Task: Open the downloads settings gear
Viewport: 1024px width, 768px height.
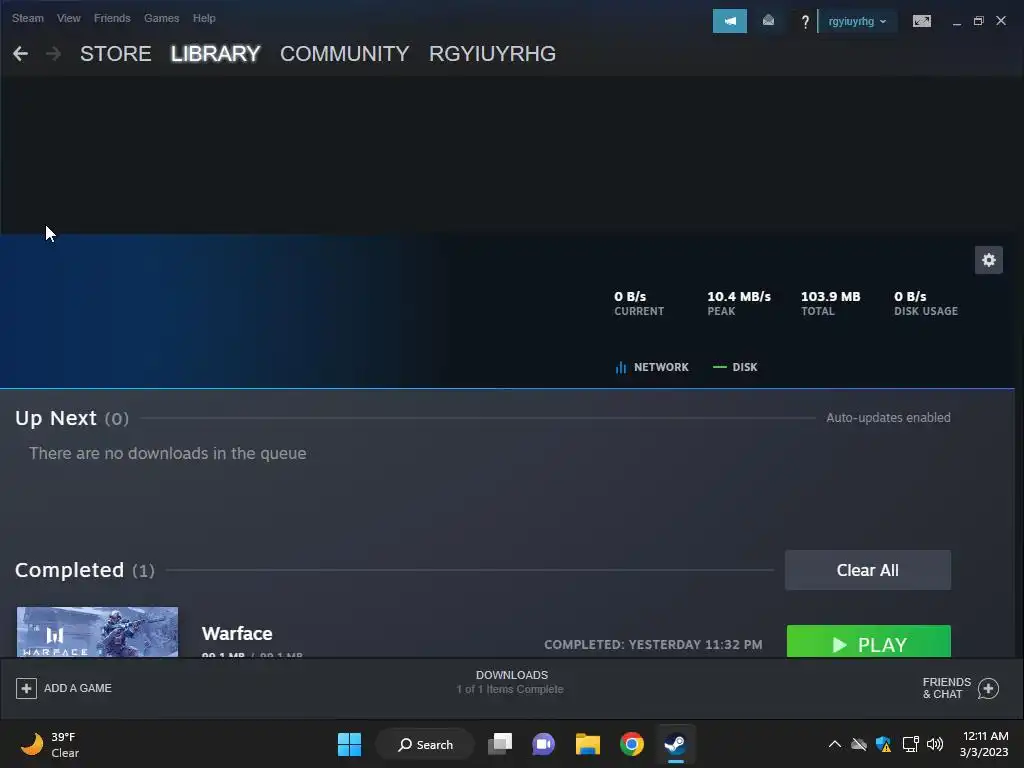Action: click(989, 260)
